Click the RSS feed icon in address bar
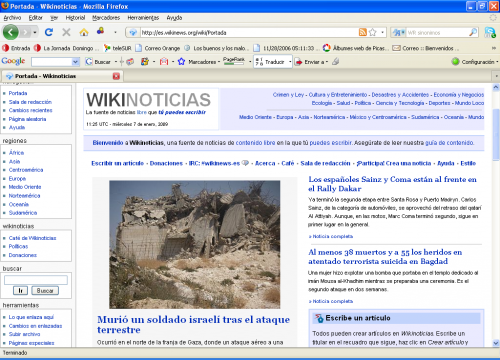500x360 pixels. 363,32
